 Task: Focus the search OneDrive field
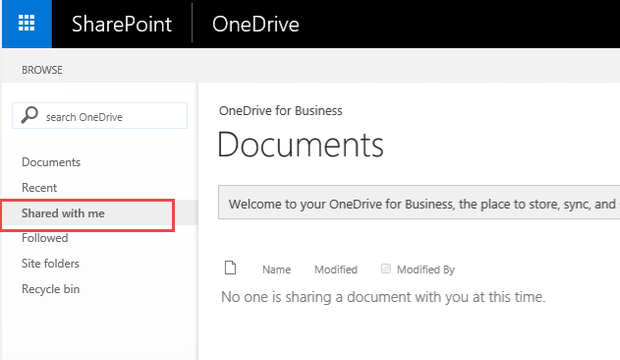click(x=100, y=116)
